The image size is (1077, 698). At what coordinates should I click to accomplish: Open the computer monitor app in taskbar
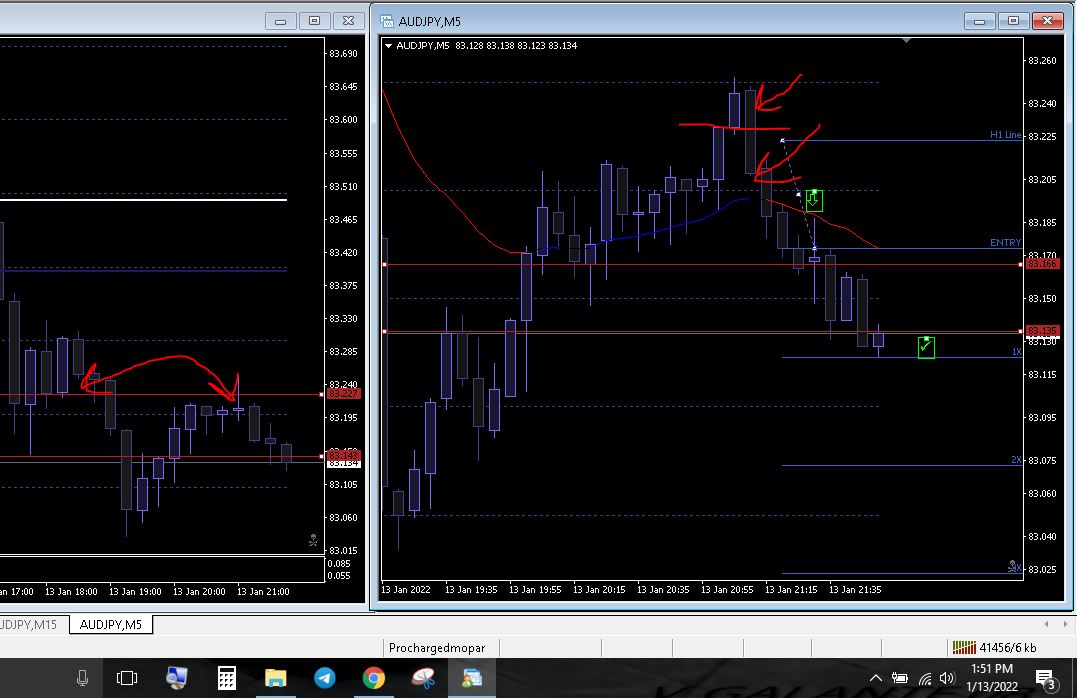[177, 678]
